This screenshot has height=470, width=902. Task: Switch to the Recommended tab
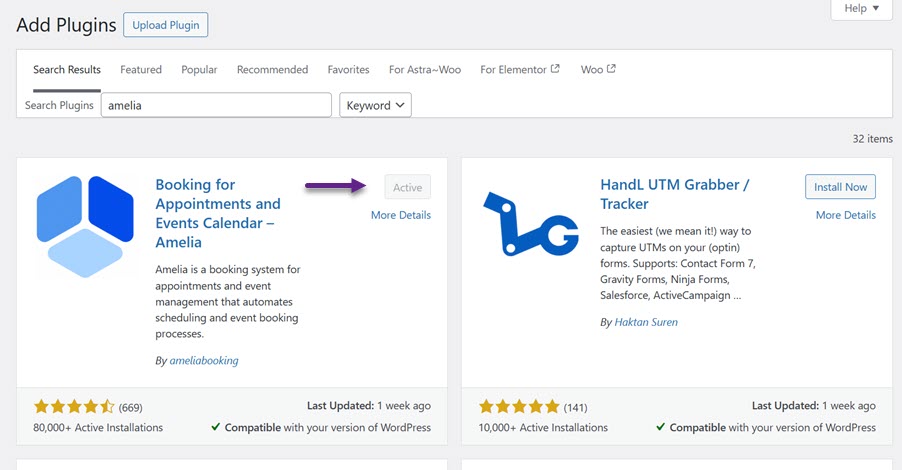coord(273,70)
